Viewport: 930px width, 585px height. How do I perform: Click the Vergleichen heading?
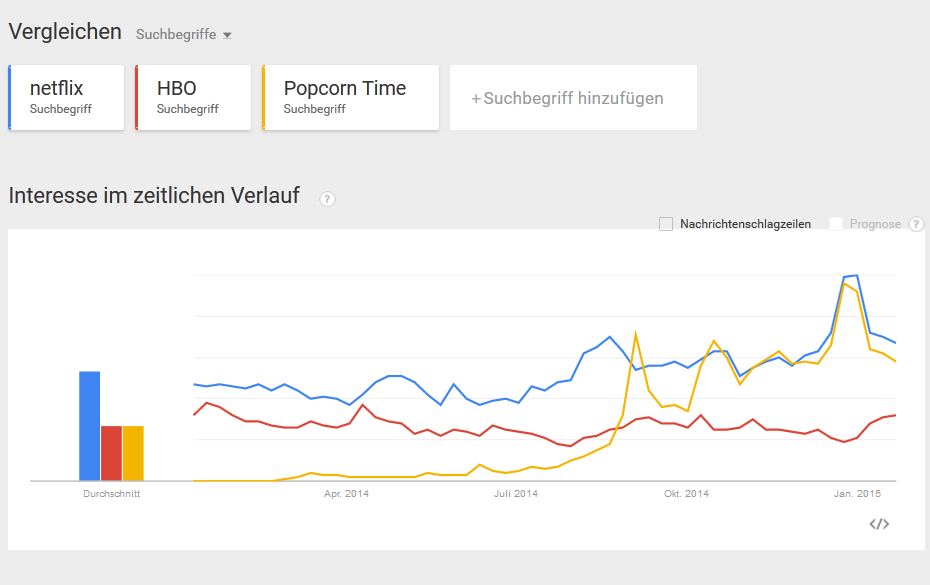point(65,32)
